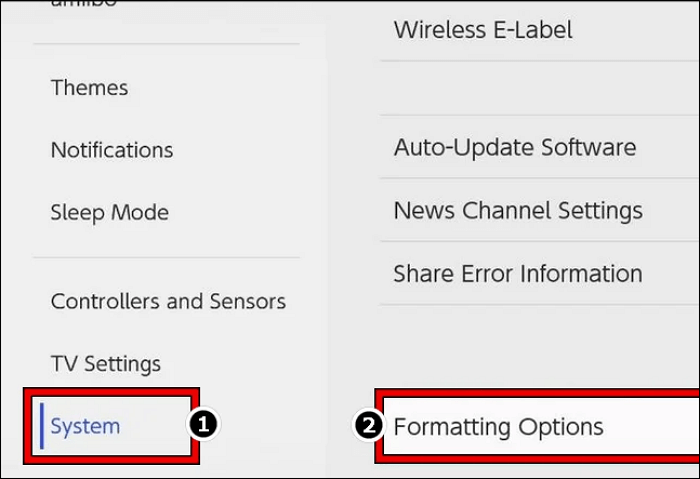The width and height of the screenshot is (700, 479).
Task: Select System in the sidebar
Action: 85,426
